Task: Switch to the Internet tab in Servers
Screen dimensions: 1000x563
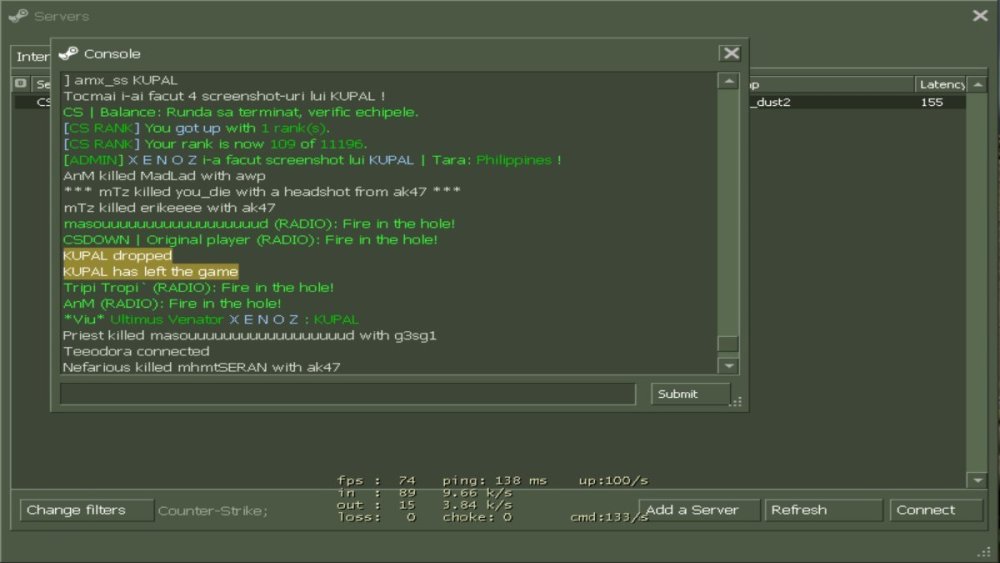Action: 32,57
